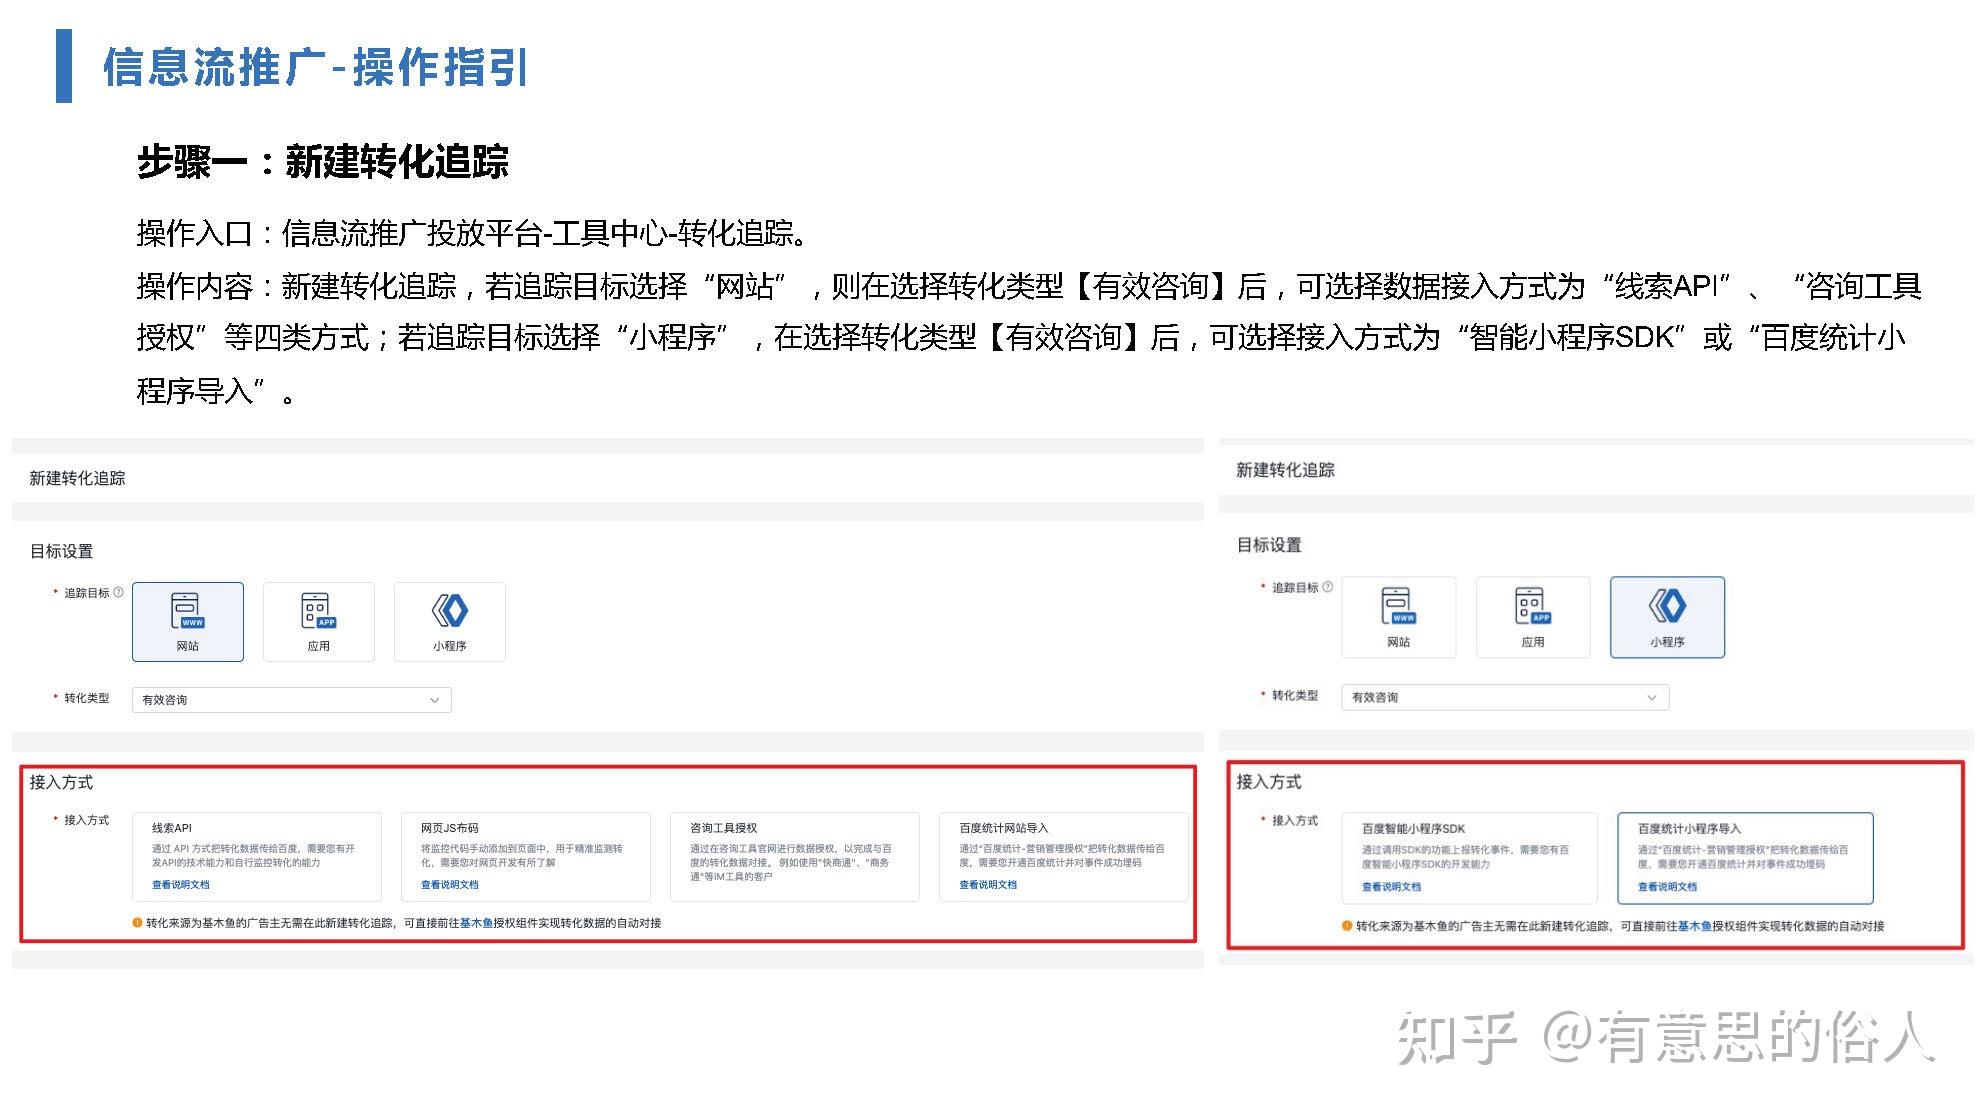Click orange info icon before the right form's 基木鱼 notice

1347,926
